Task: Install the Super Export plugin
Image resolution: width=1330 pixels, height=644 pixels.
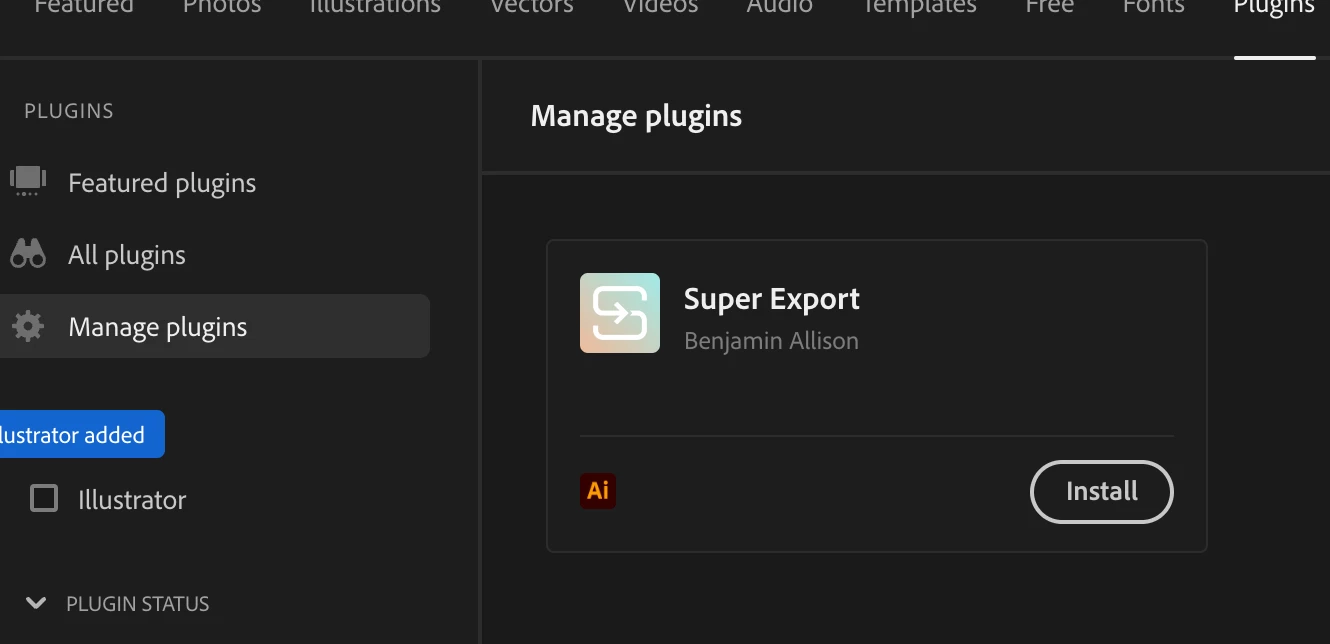Action: coord(1102,491)
